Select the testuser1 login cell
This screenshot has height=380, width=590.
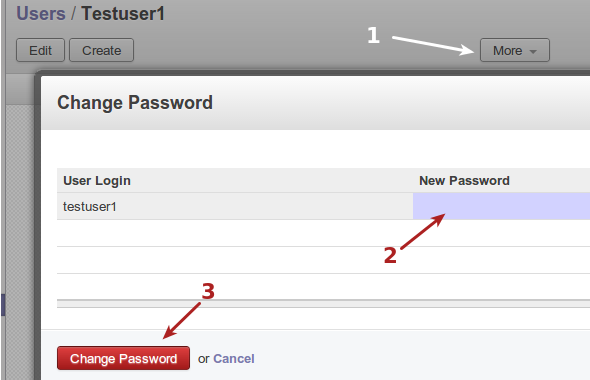point(235,206)
